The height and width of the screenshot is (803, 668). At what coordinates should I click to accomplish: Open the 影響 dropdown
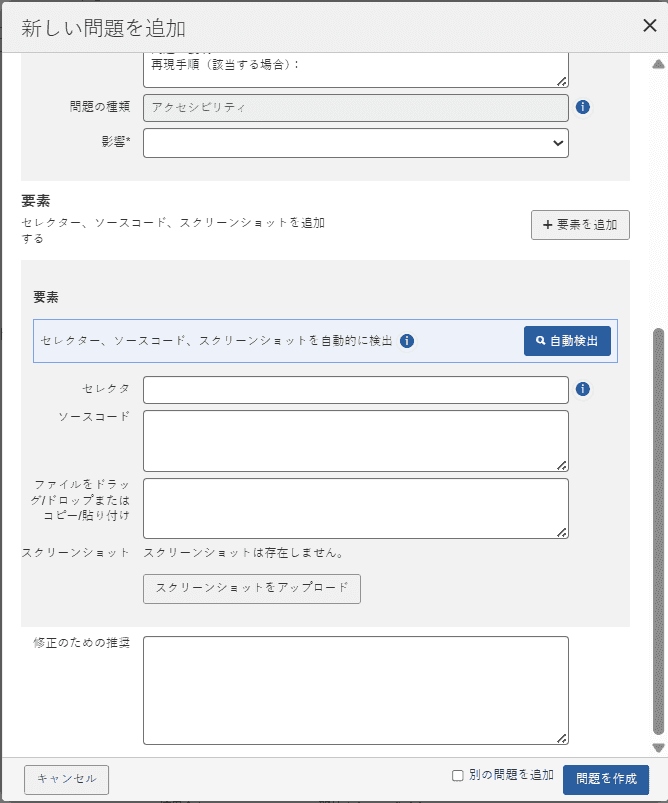tap(355, 143)
